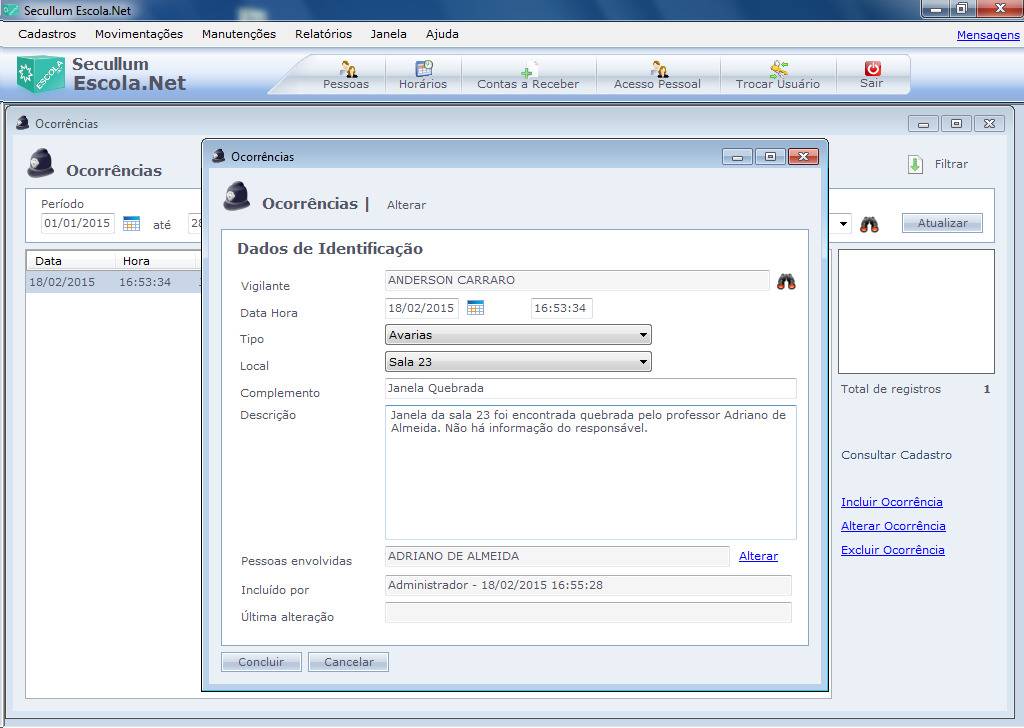Open the Ajuda menu
Viewport: 1024px width, 728px height.
click(442, 34)
